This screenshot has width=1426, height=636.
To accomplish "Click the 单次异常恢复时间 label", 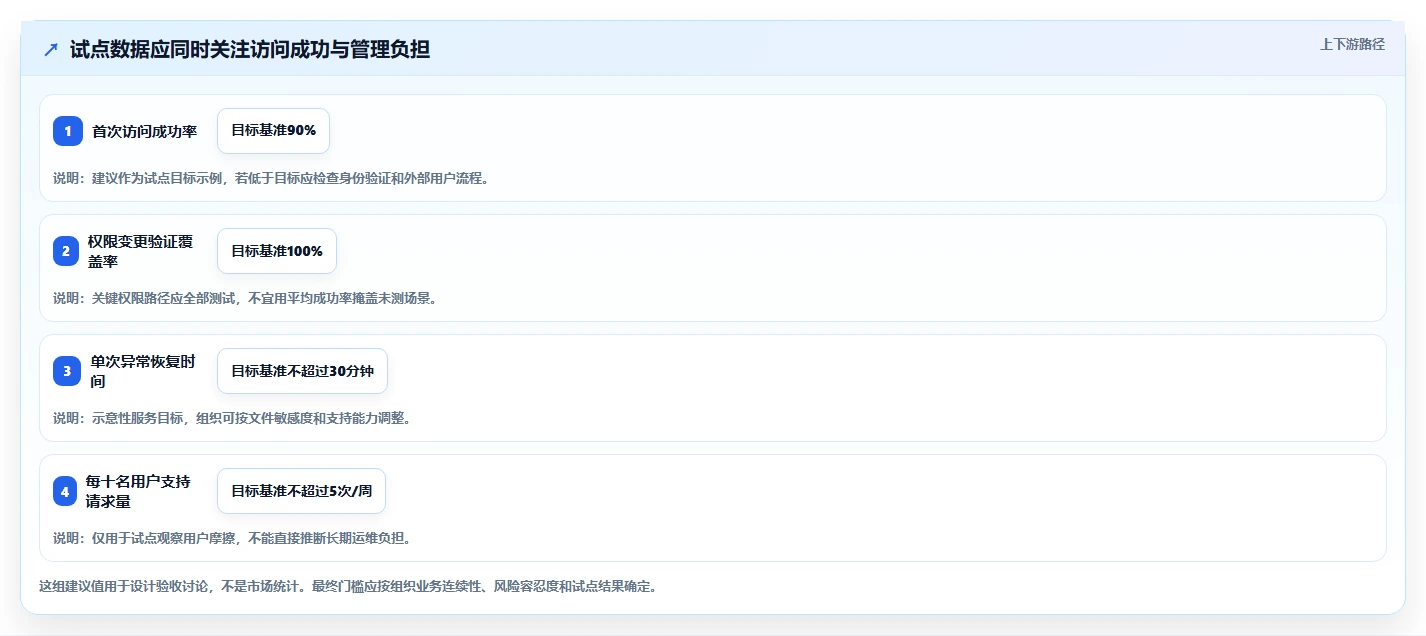I will pos(143,371).
